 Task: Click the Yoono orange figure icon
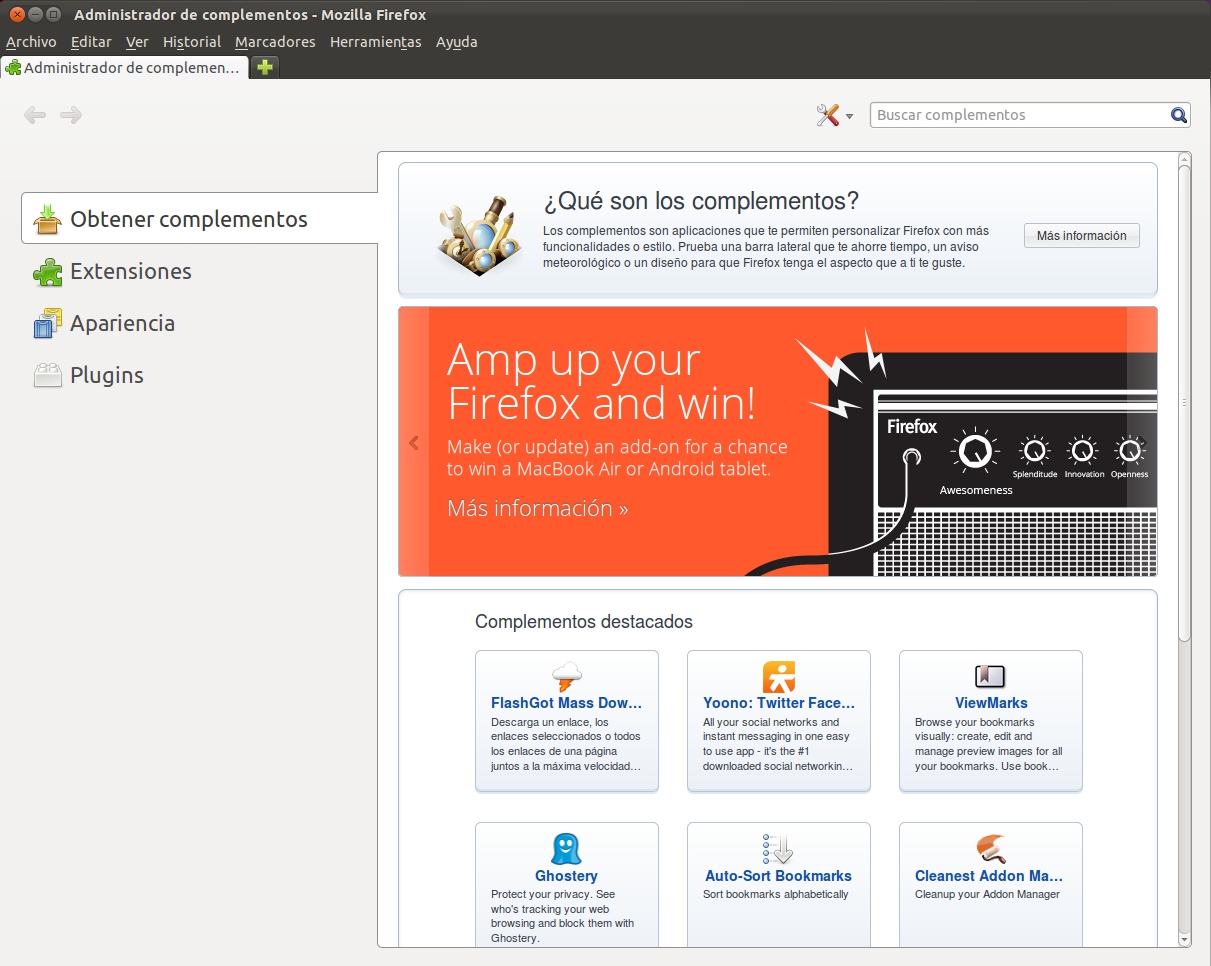pos(778,677)
